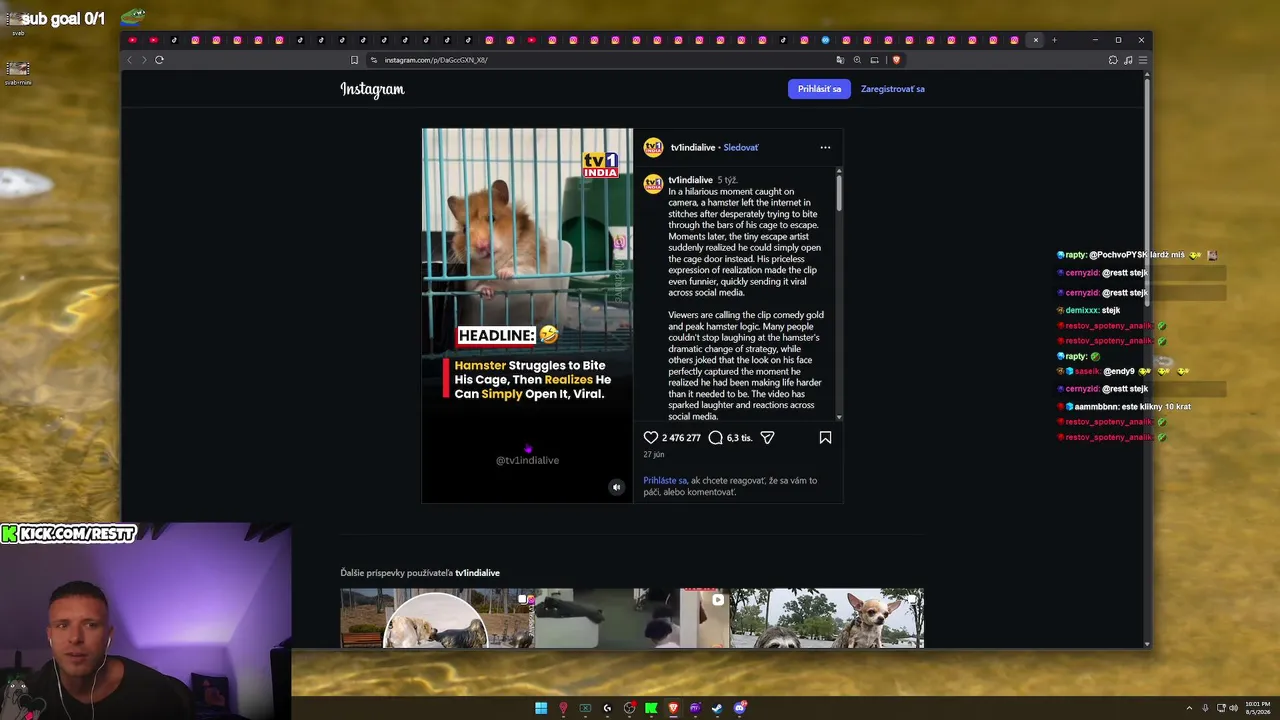Like the post with the heart icon

(651, 438)
